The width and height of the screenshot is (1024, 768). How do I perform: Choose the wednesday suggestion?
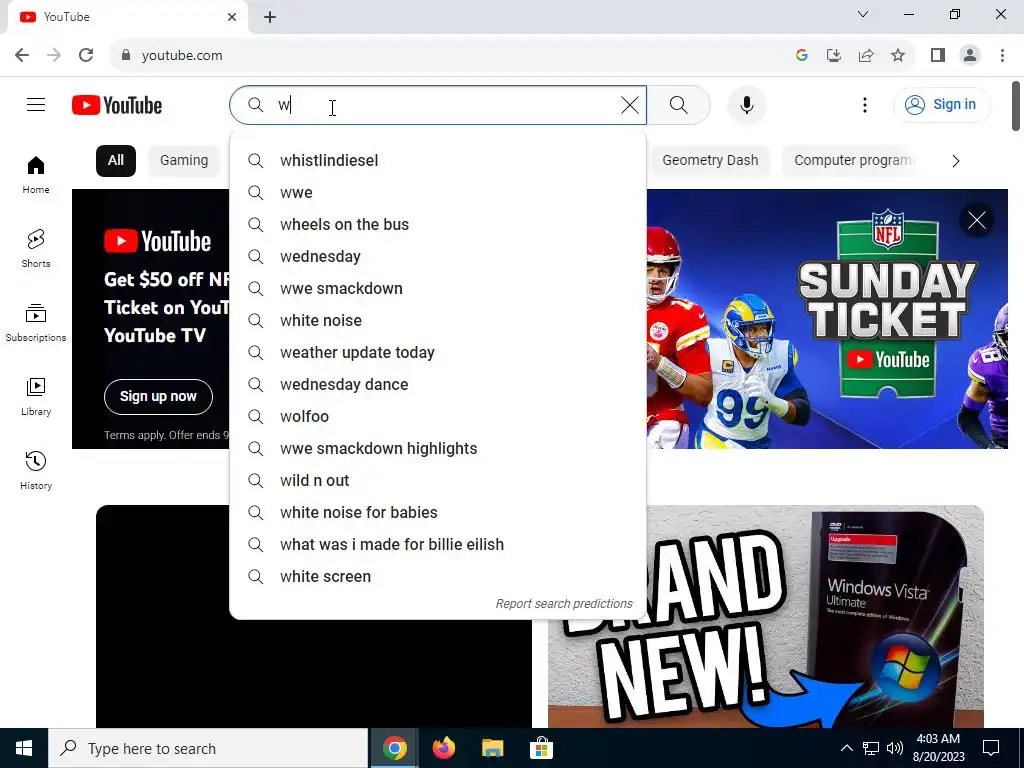[x=438, y=257]
